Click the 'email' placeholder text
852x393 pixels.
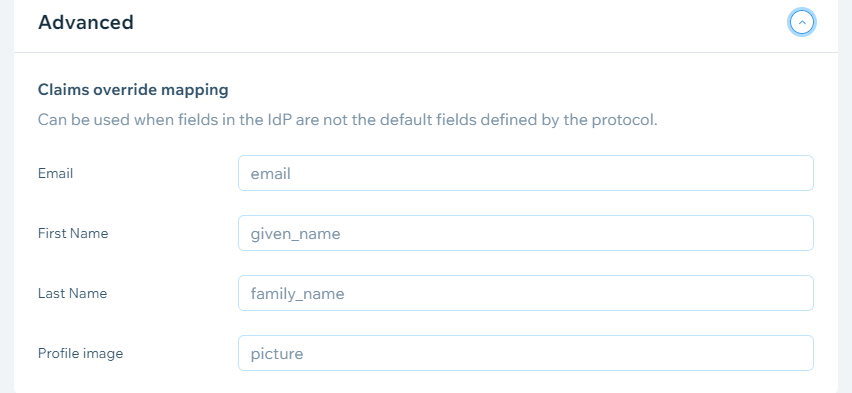click(x=271, y=173)
